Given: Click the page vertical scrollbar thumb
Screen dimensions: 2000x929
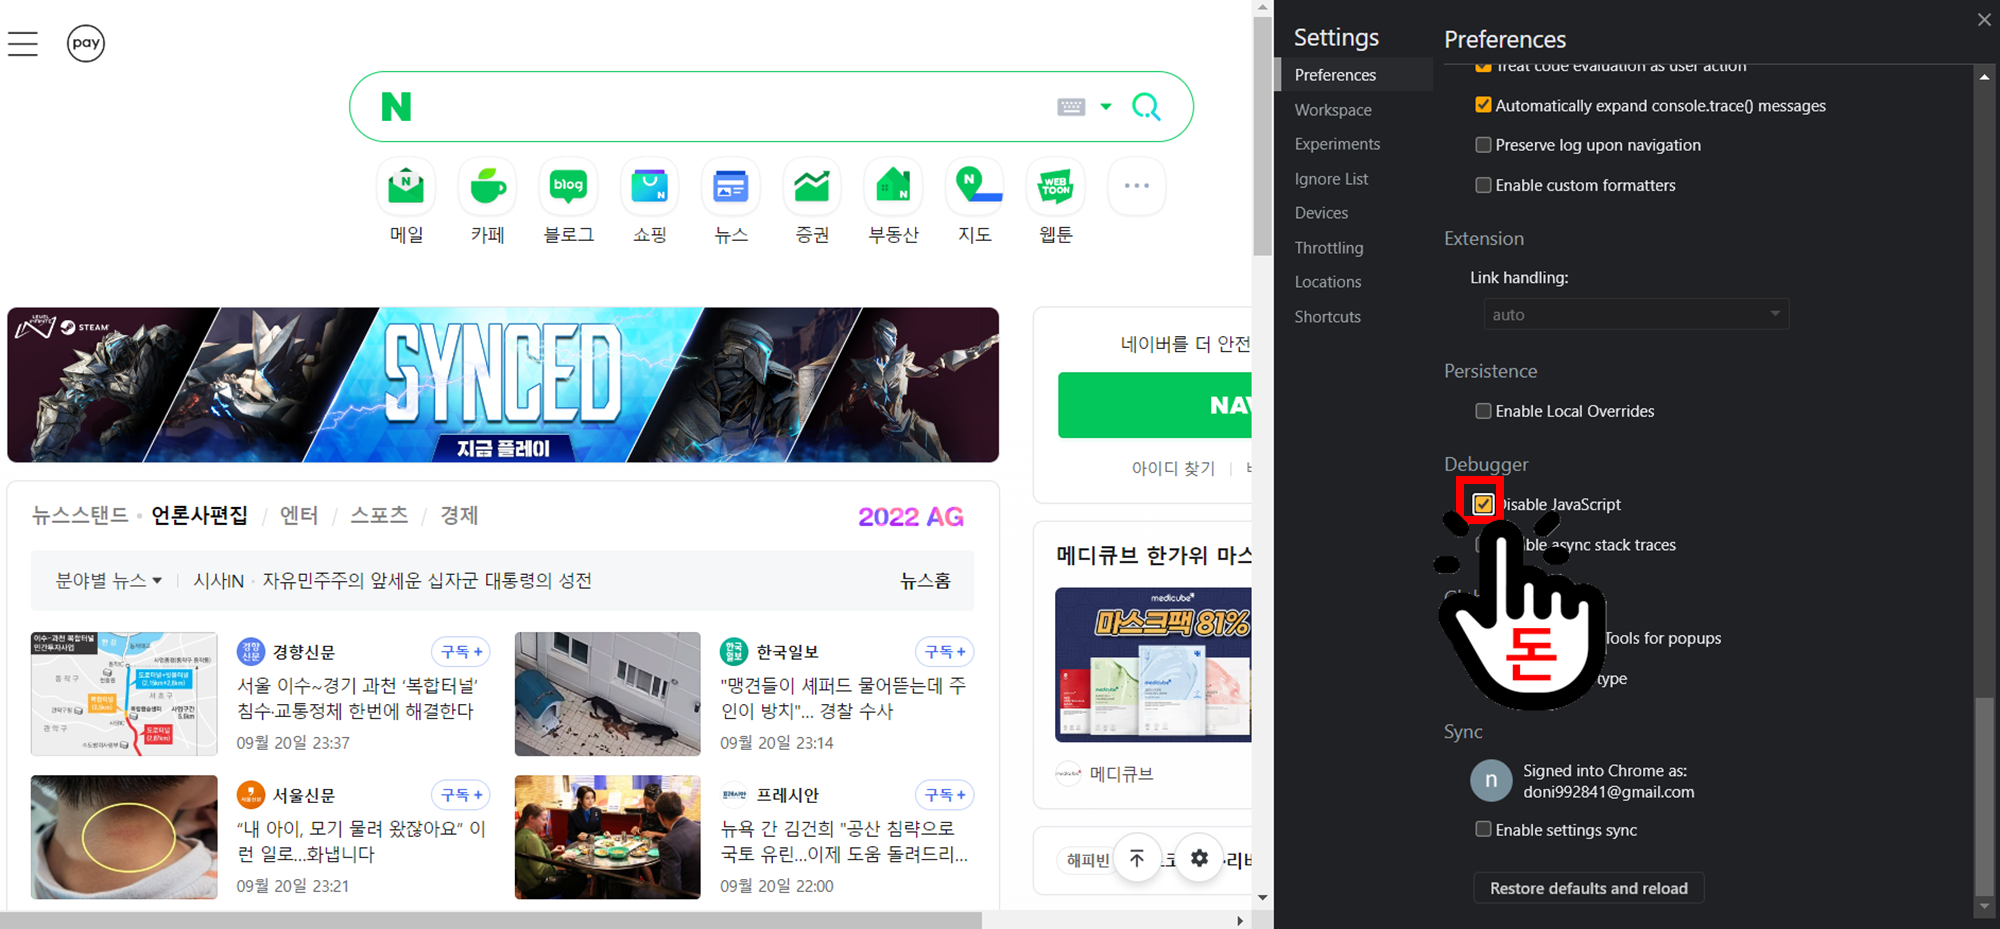Looking at the screenshot, I should click(1263, 136).
